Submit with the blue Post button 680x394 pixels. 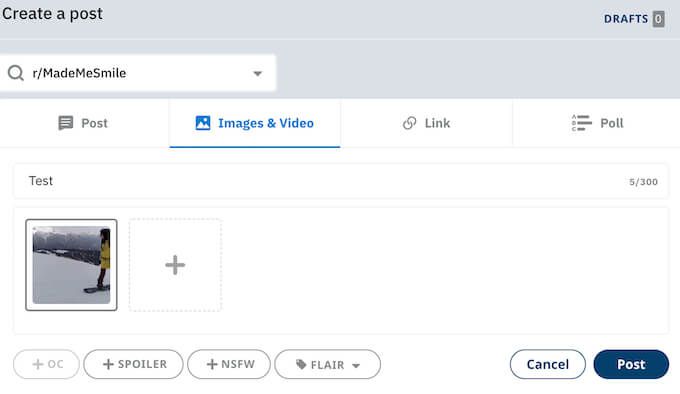click(x=631, y=364)
